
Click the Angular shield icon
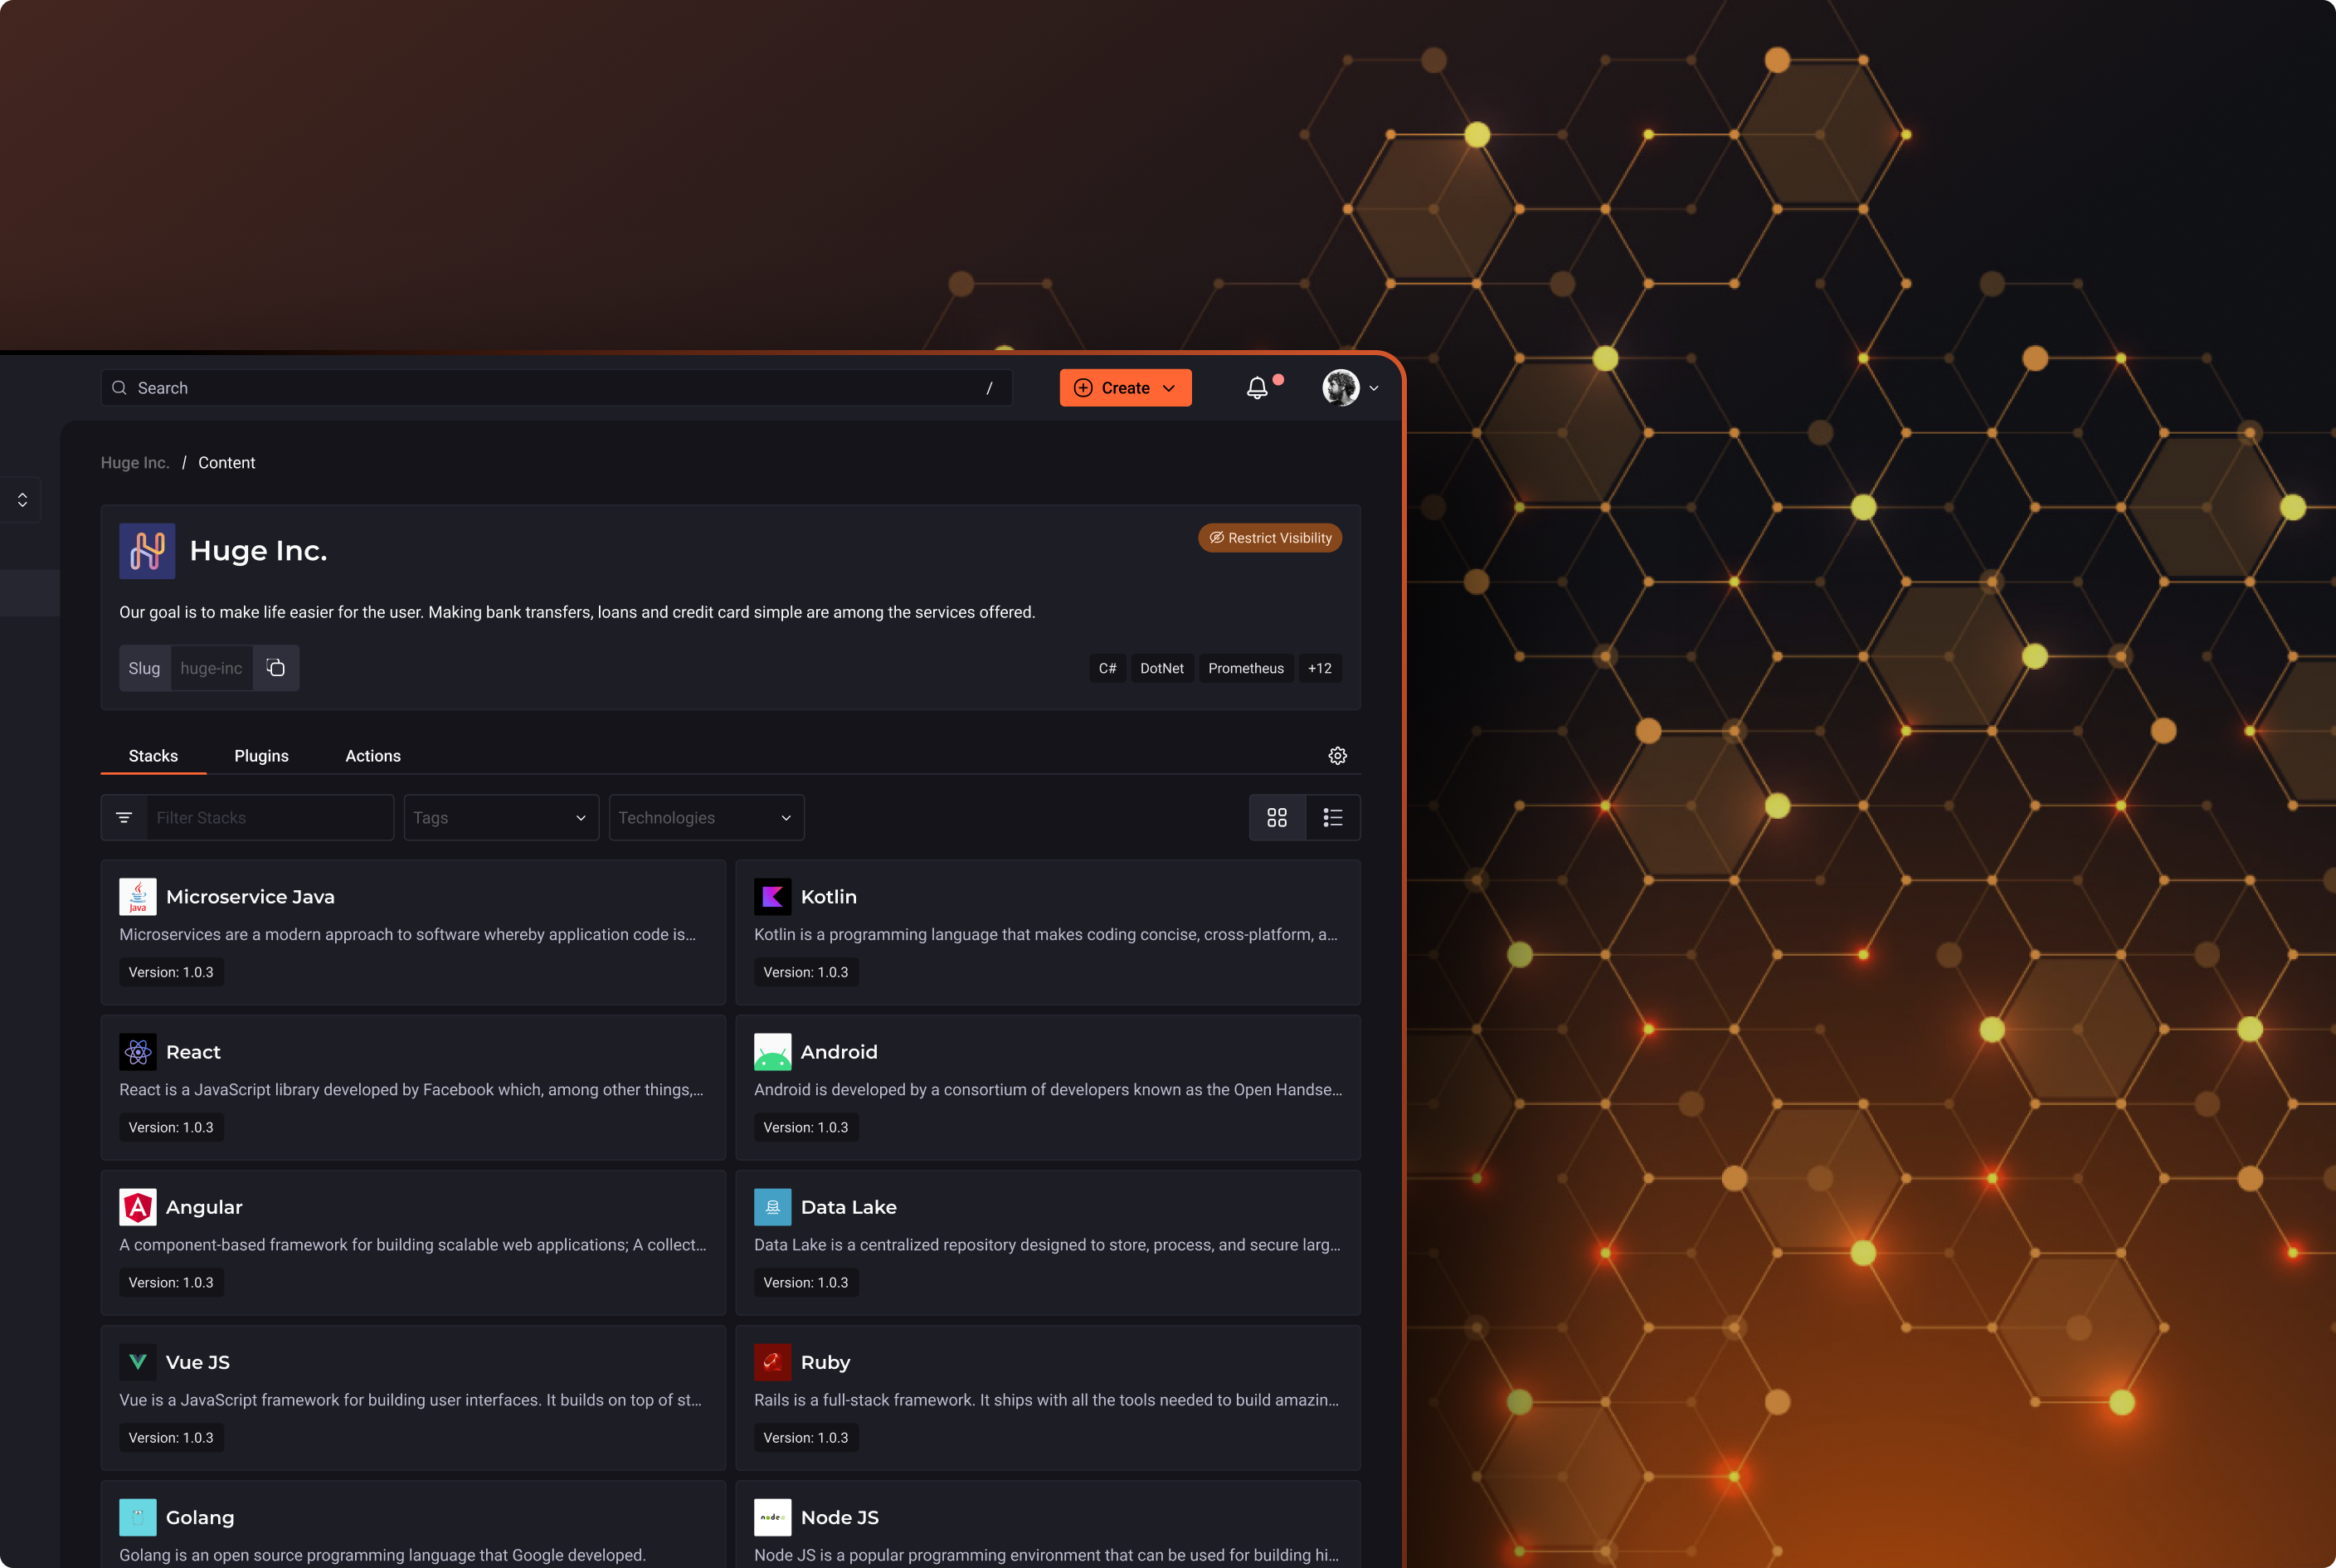coord(138,1207)
